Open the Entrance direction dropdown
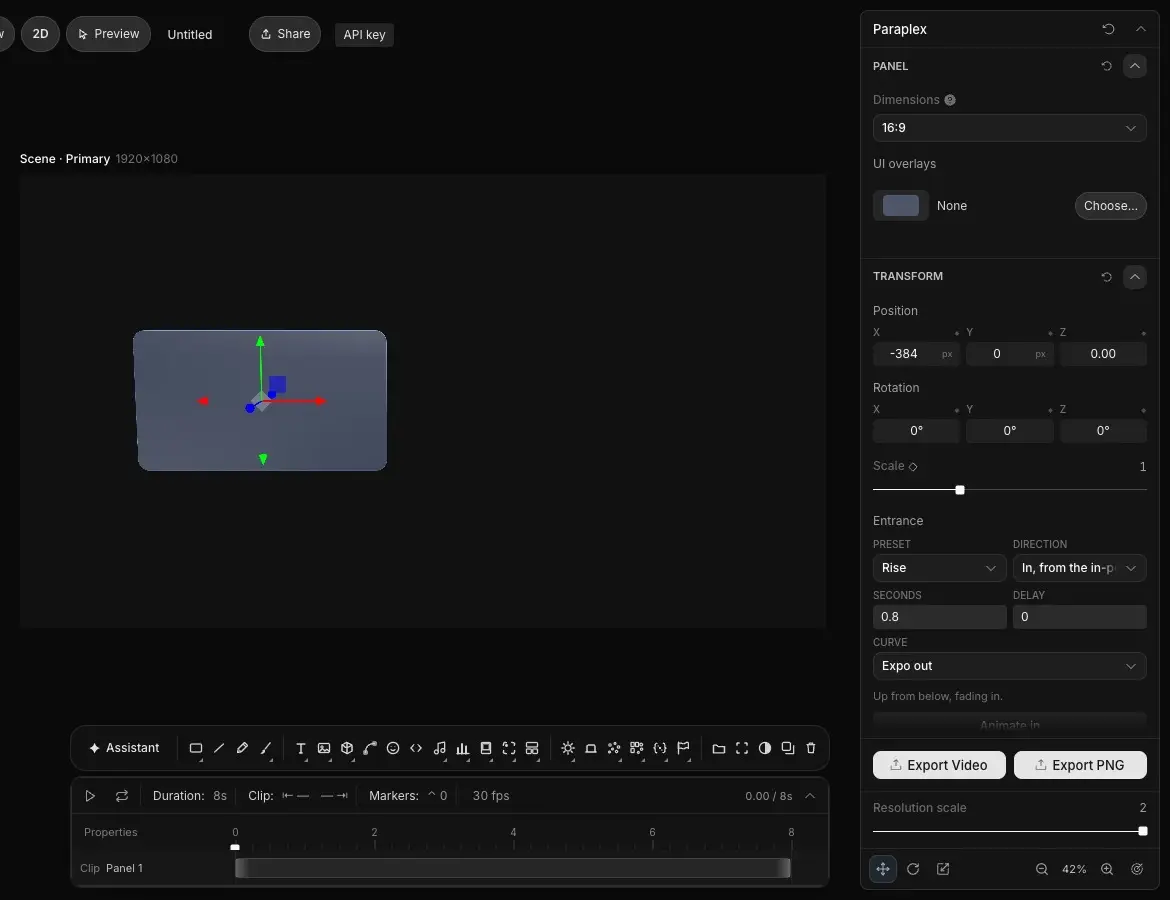The image size is (1170, 900). coord(1079,568)
